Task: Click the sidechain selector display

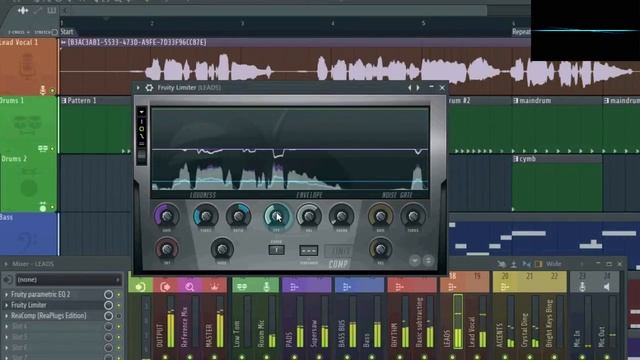Action: (x=309, y=250)
